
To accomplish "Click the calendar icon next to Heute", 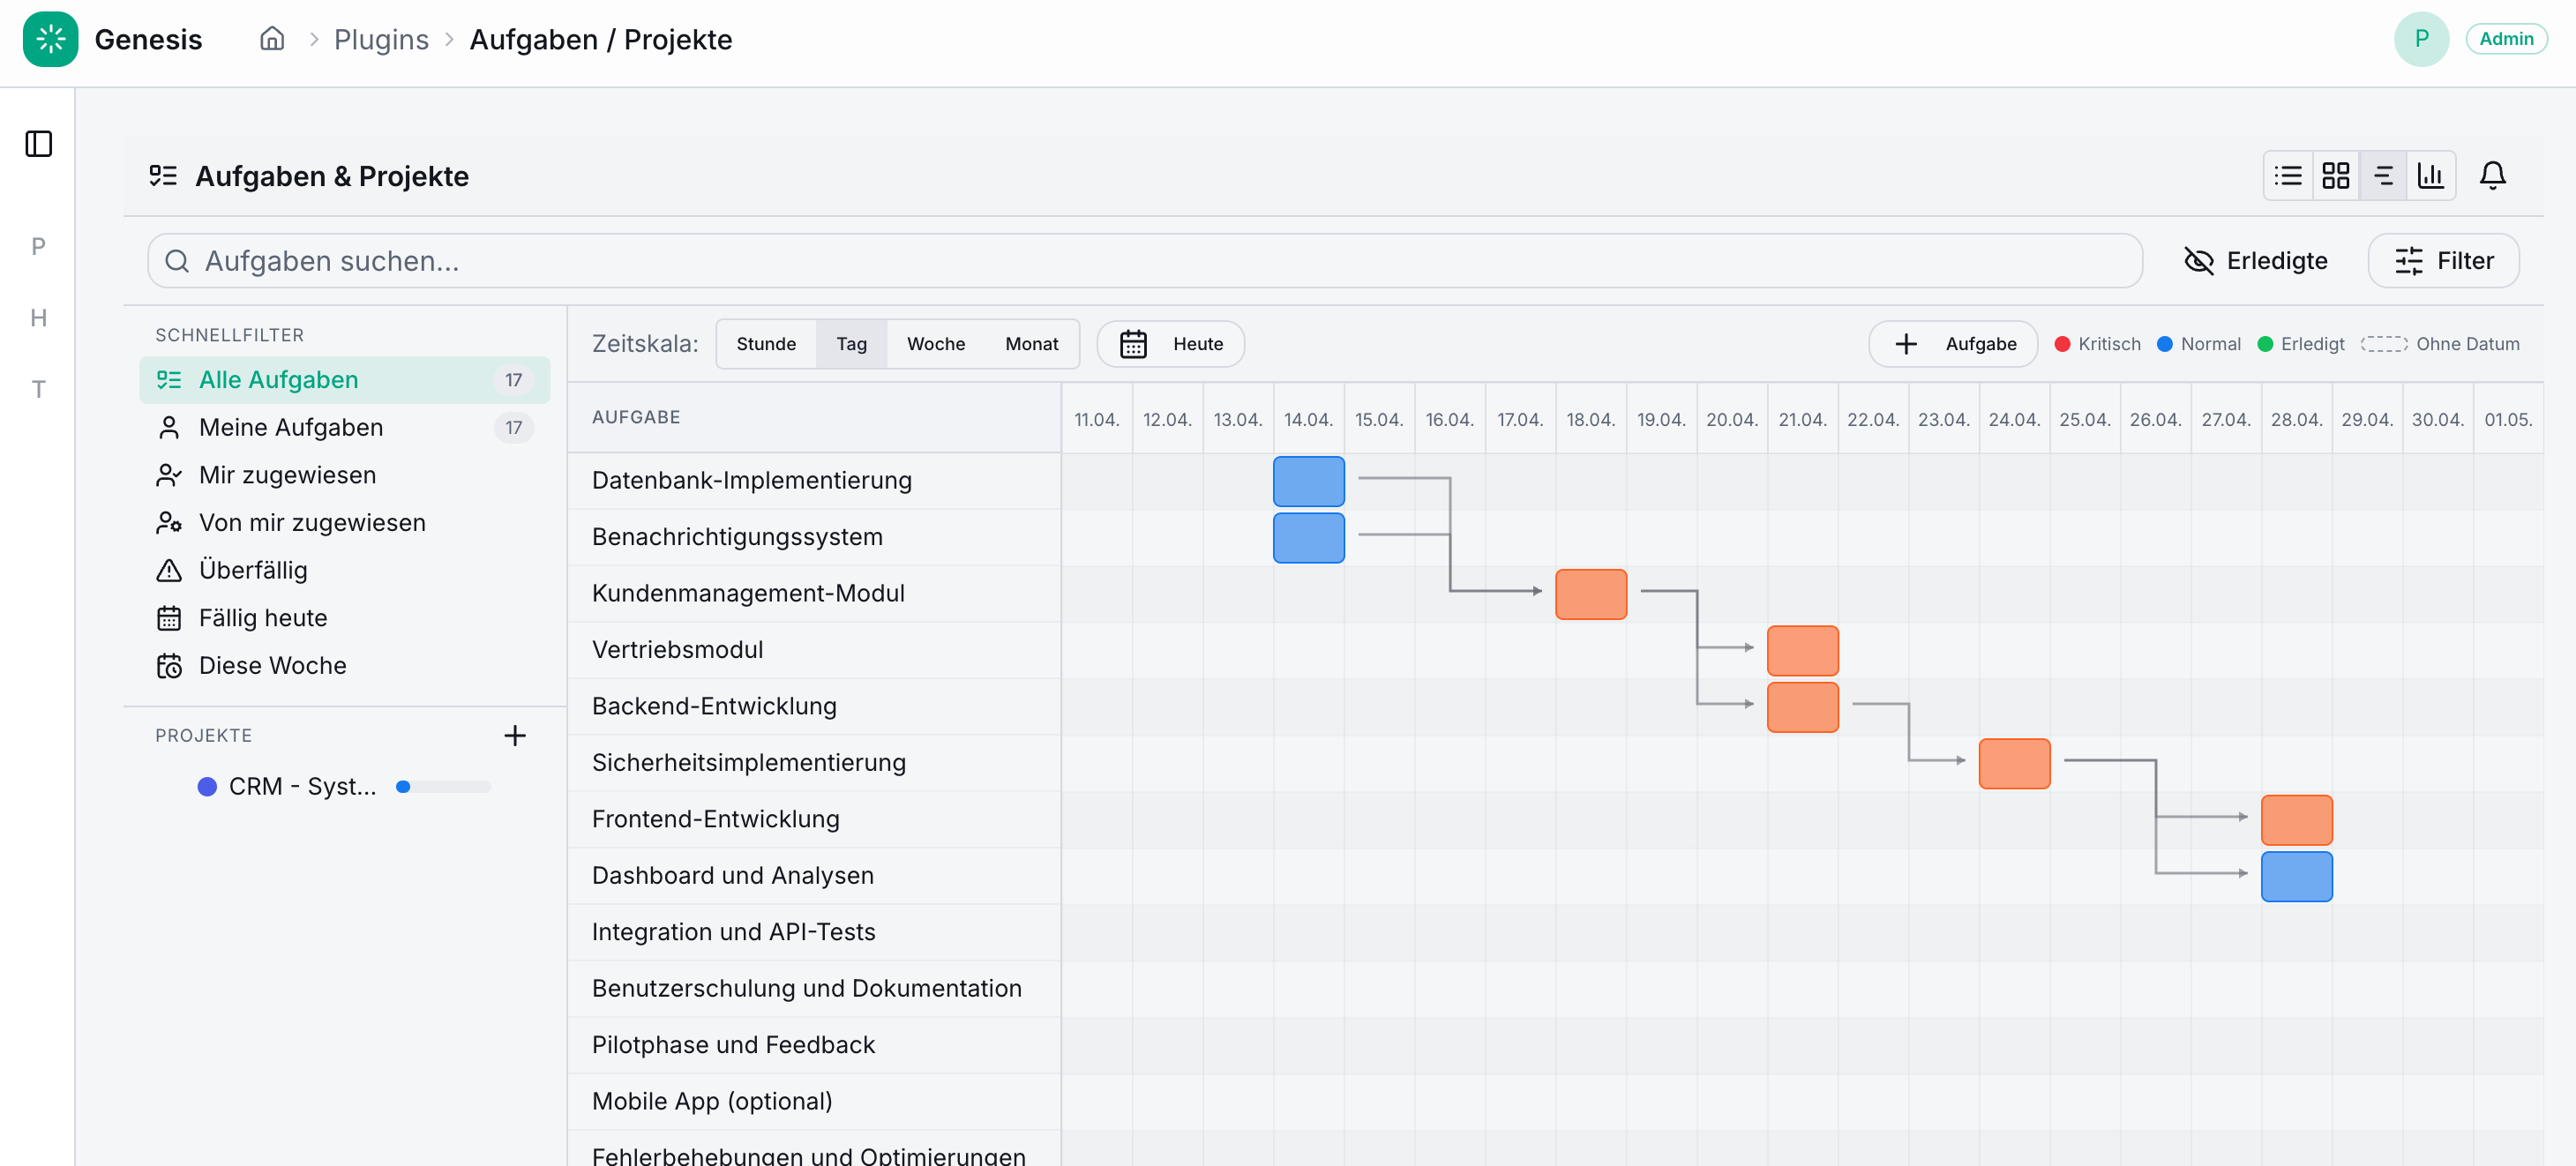I will click(1133, 343).
